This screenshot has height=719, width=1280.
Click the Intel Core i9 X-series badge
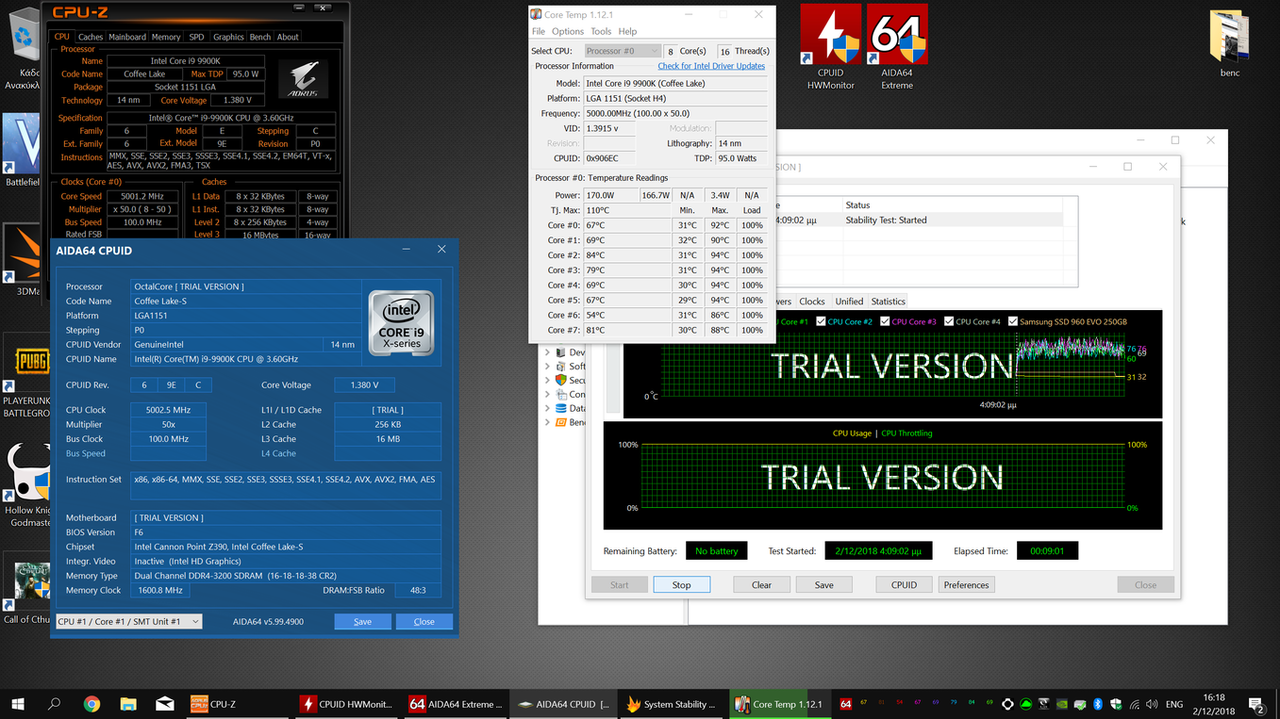click(x=401, y=322)
